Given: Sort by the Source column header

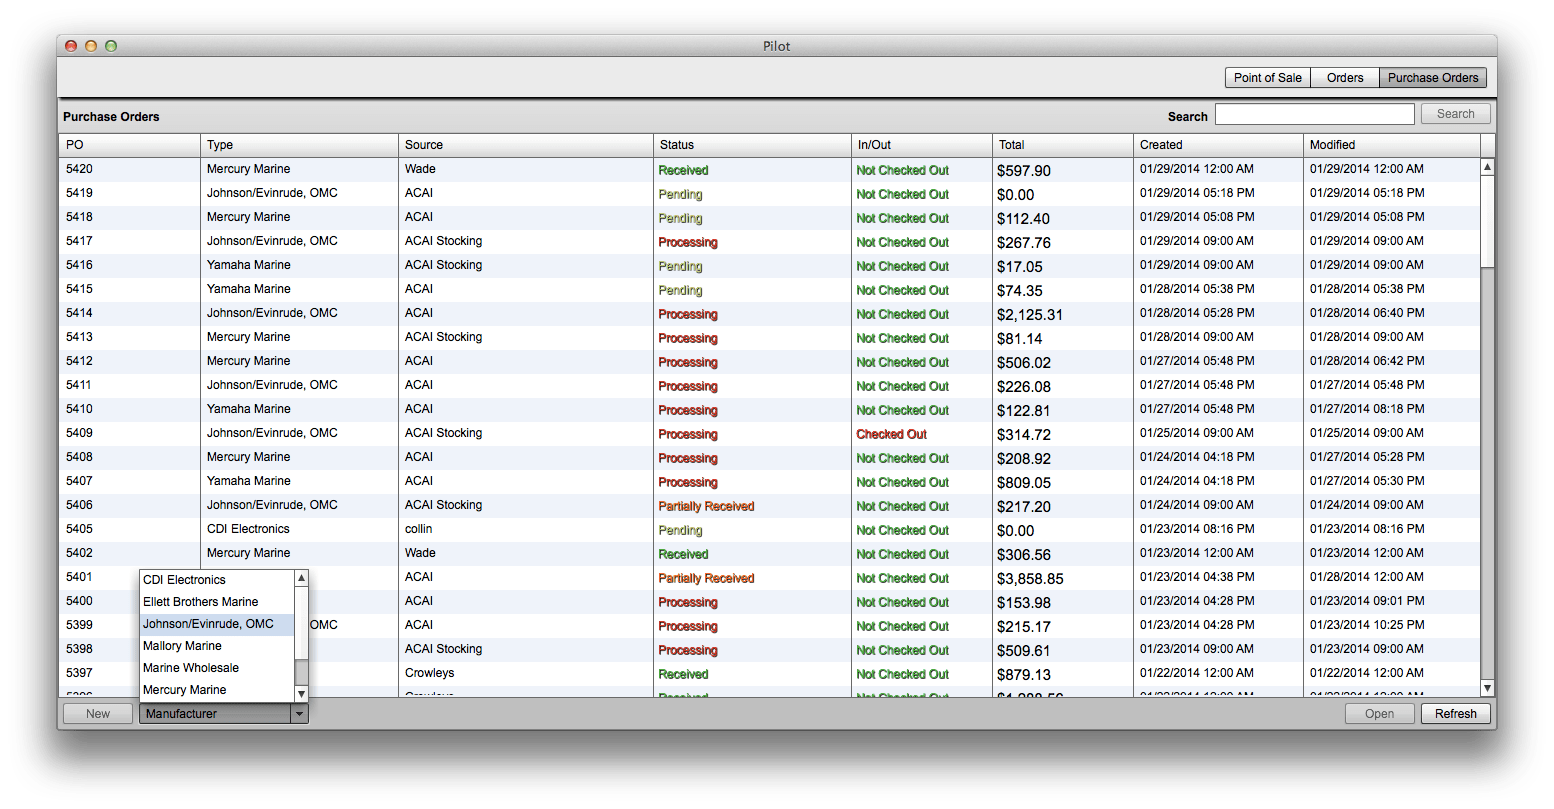Looking at the screenshot, I should point(526,145).
